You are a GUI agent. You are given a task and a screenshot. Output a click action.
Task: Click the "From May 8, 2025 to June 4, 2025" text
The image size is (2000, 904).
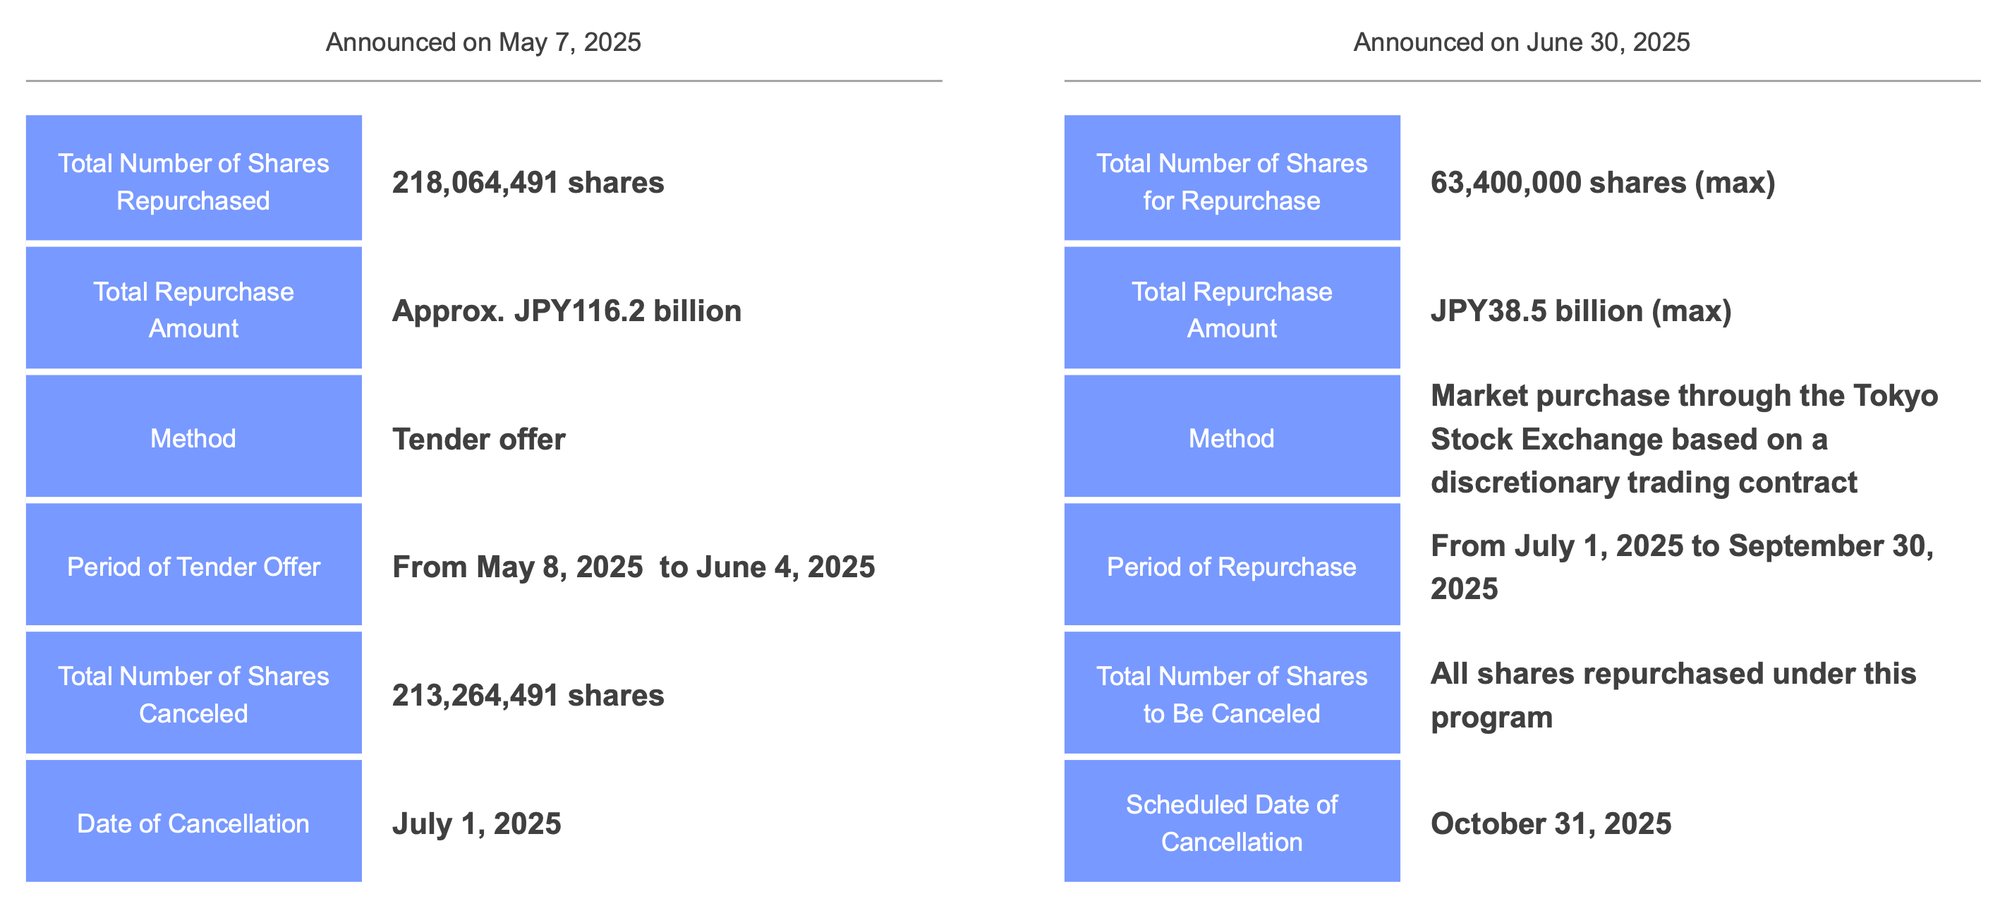tap(633, 567)
